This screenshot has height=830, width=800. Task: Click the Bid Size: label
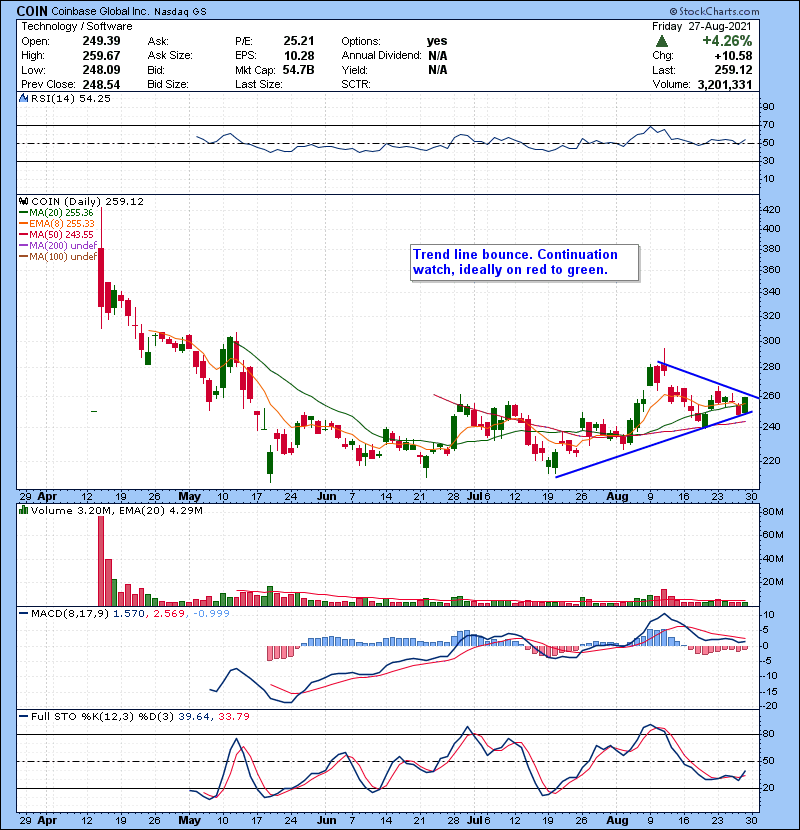tap(168, 84)
